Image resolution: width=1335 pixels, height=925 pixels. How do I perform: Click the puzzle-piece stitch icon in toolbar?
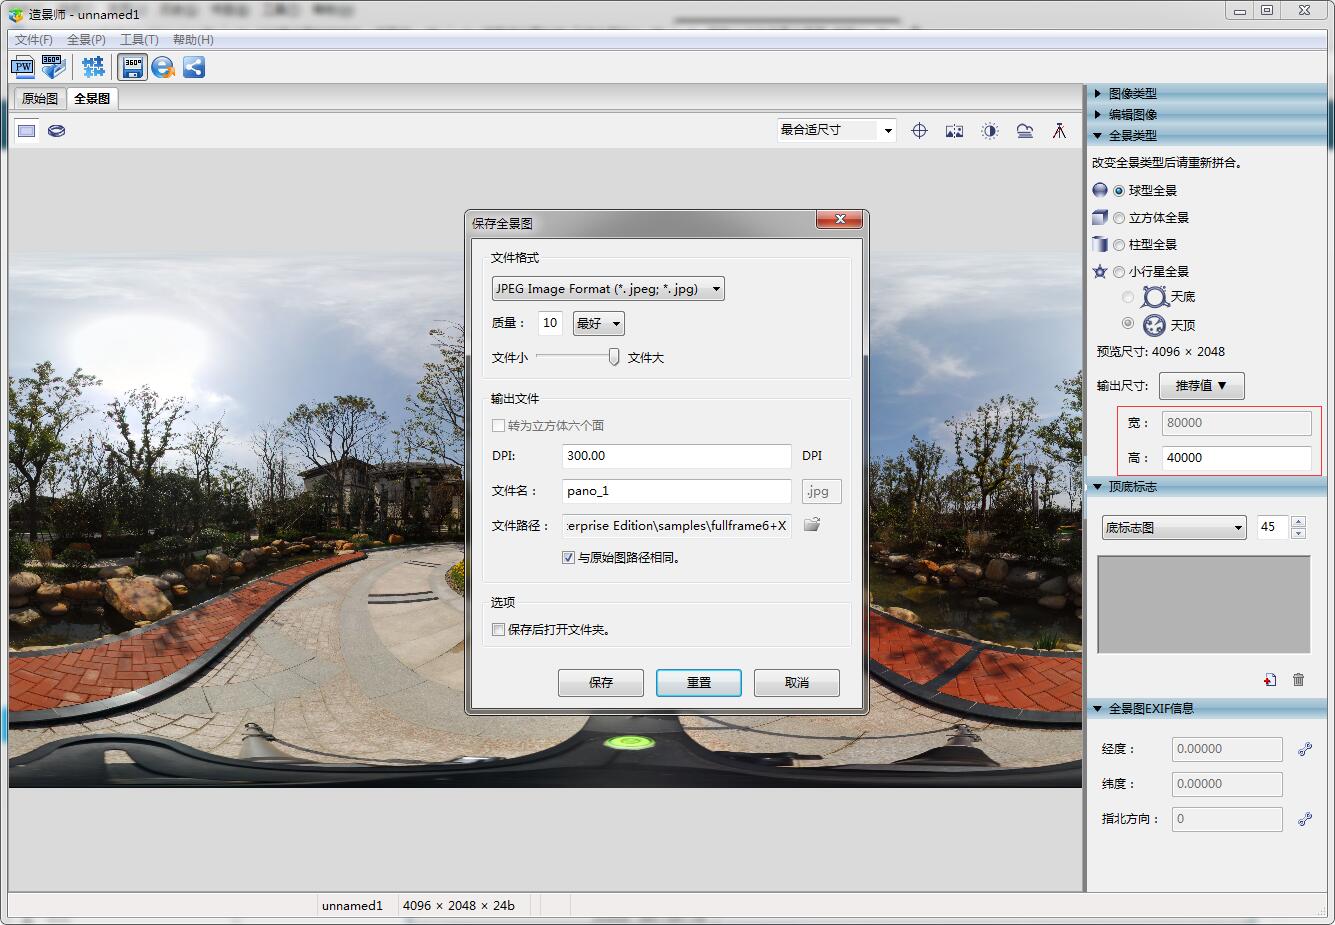click(93, 67)
